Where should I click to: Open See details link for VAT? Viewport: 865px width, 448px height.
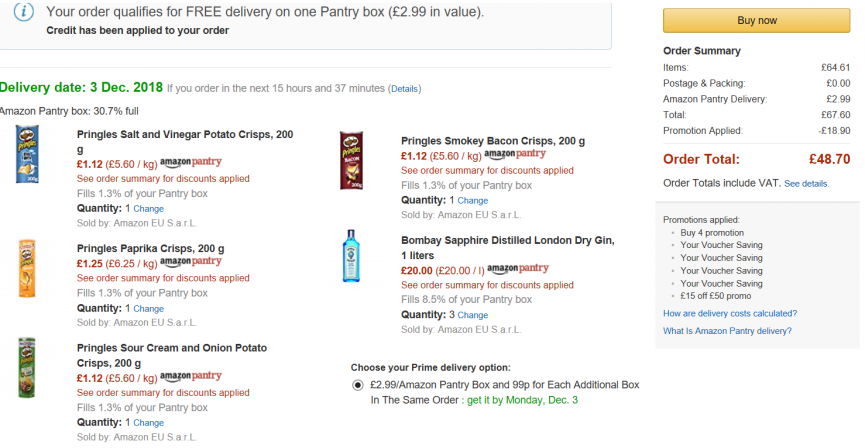click(807, 184)
